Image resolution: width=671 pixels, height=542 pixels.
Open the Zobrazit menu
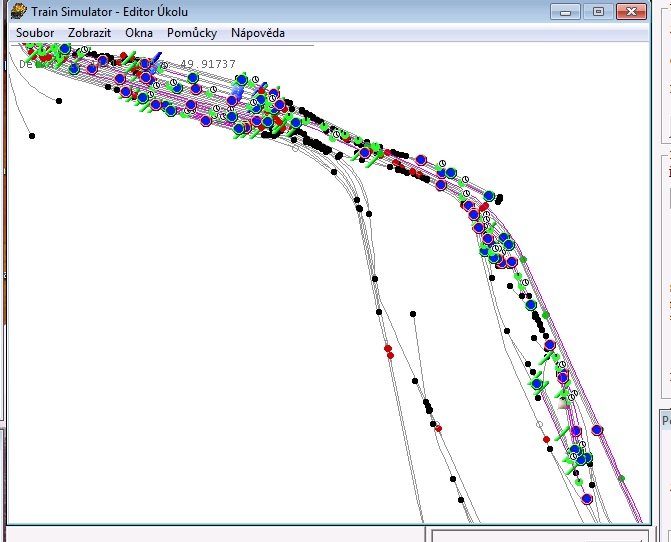[x=89, y=33]
